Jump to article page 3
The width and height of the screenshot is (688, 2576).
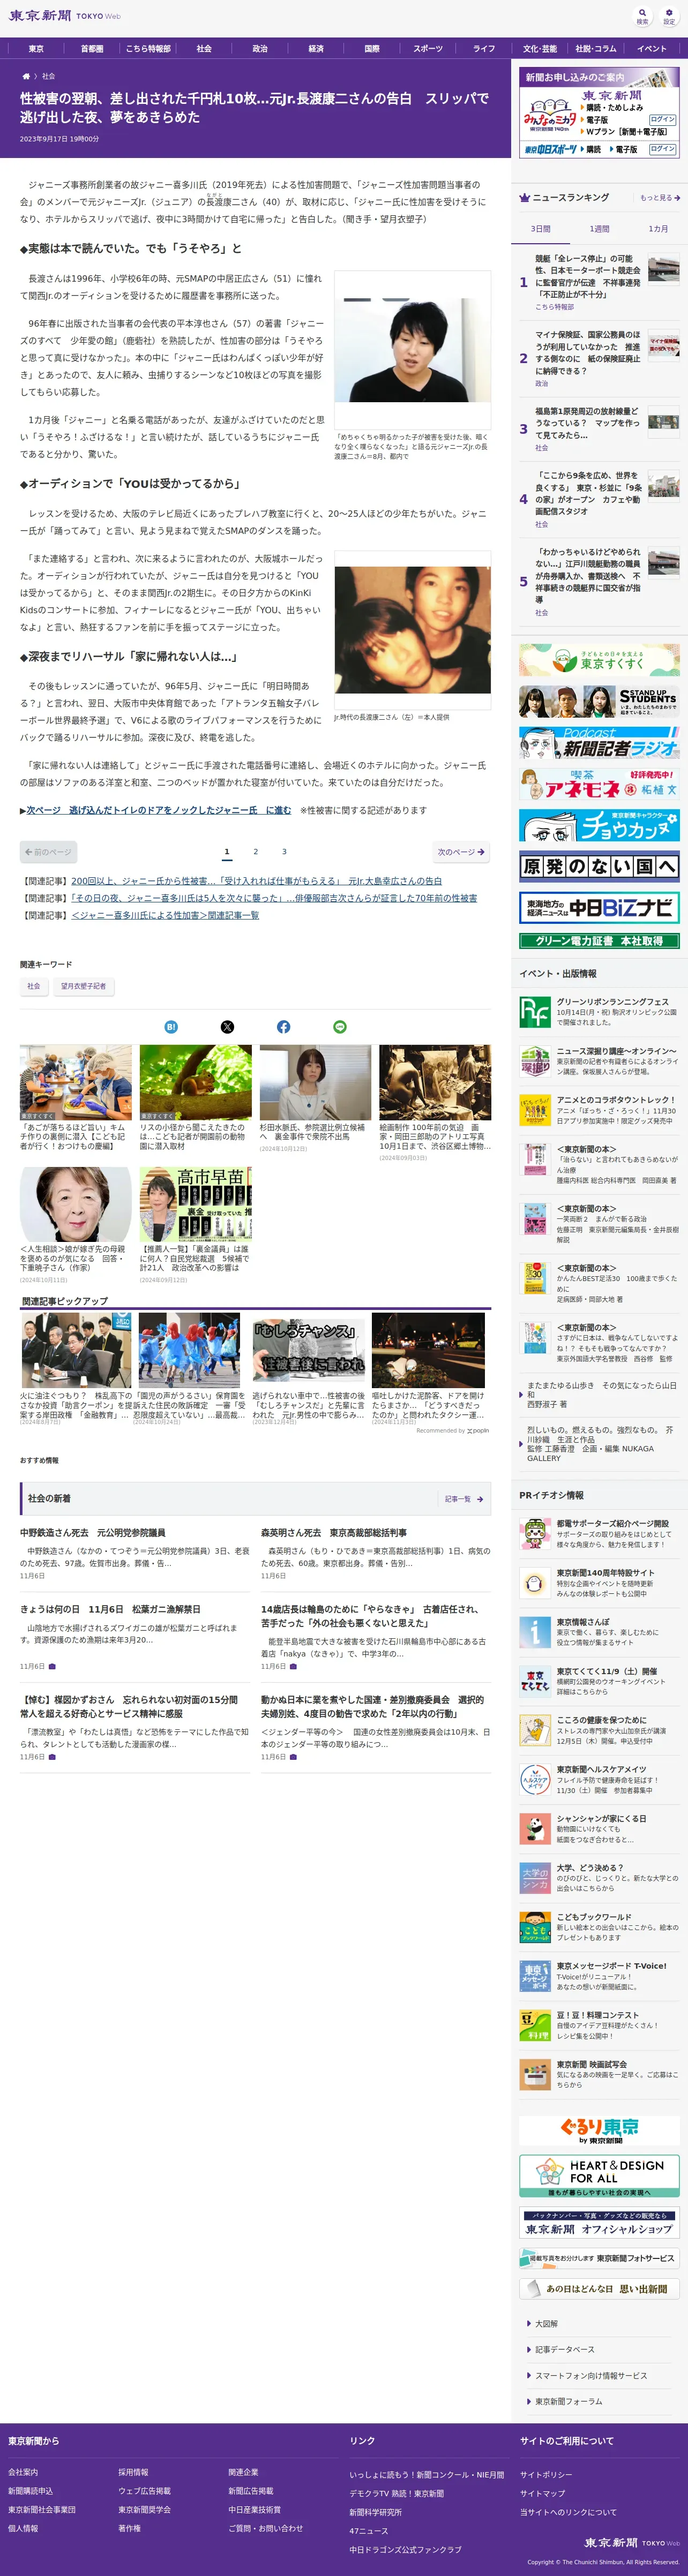point(284,852)
